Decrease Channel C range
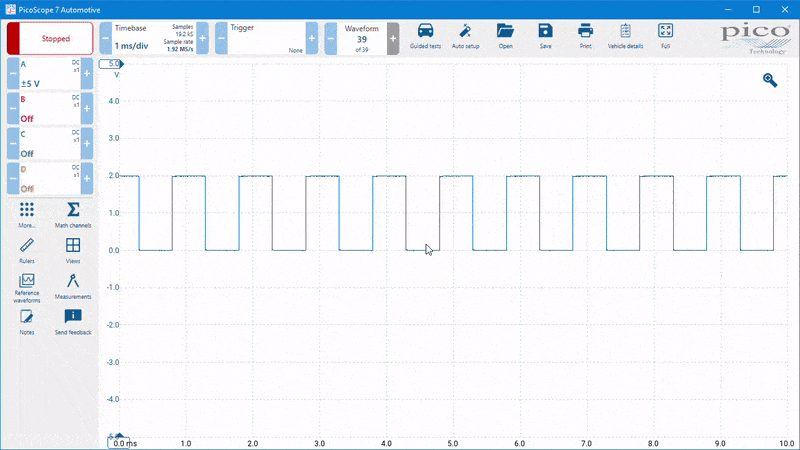The height and width of the screenshot is (450, 800). point(13,143)
